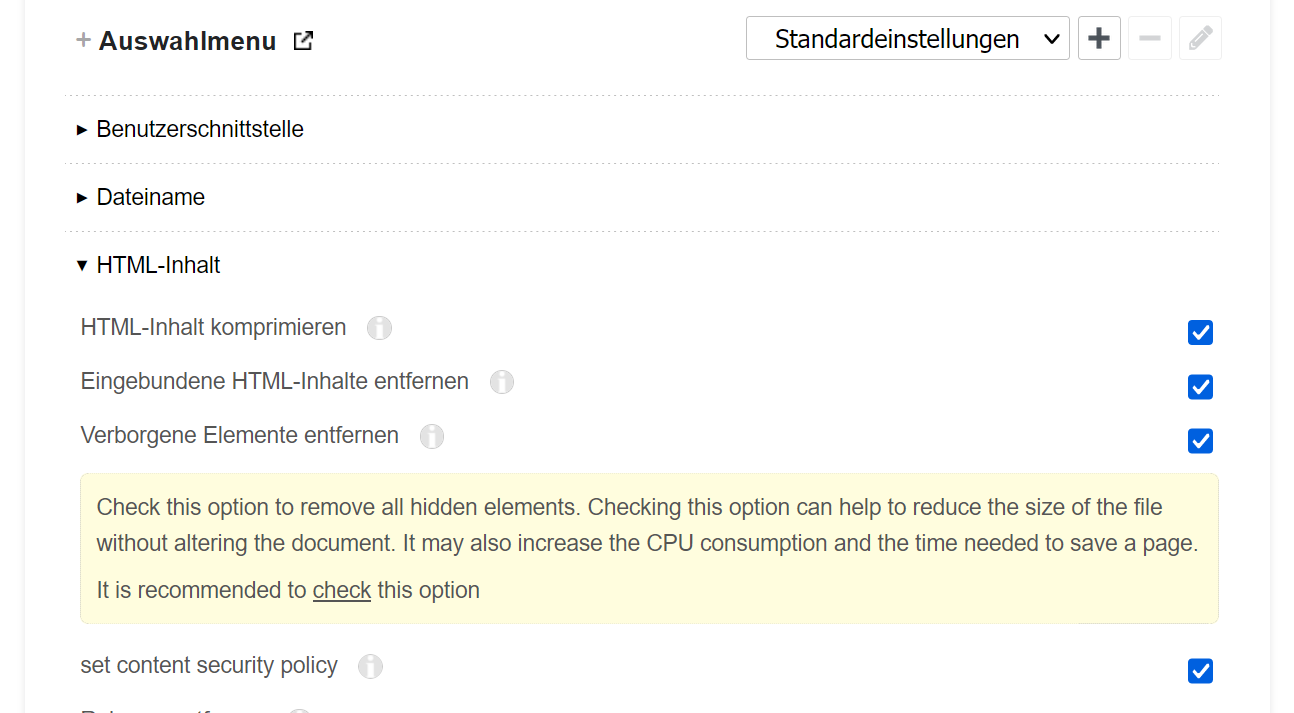Click the pencil icon to rename profile

click(x=1200, y=39)
